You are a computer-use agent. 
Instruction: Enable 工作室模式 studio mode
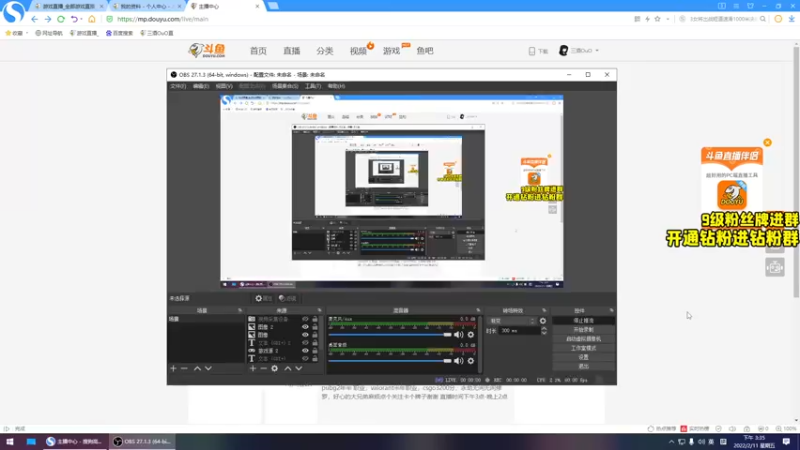(584, 348)
